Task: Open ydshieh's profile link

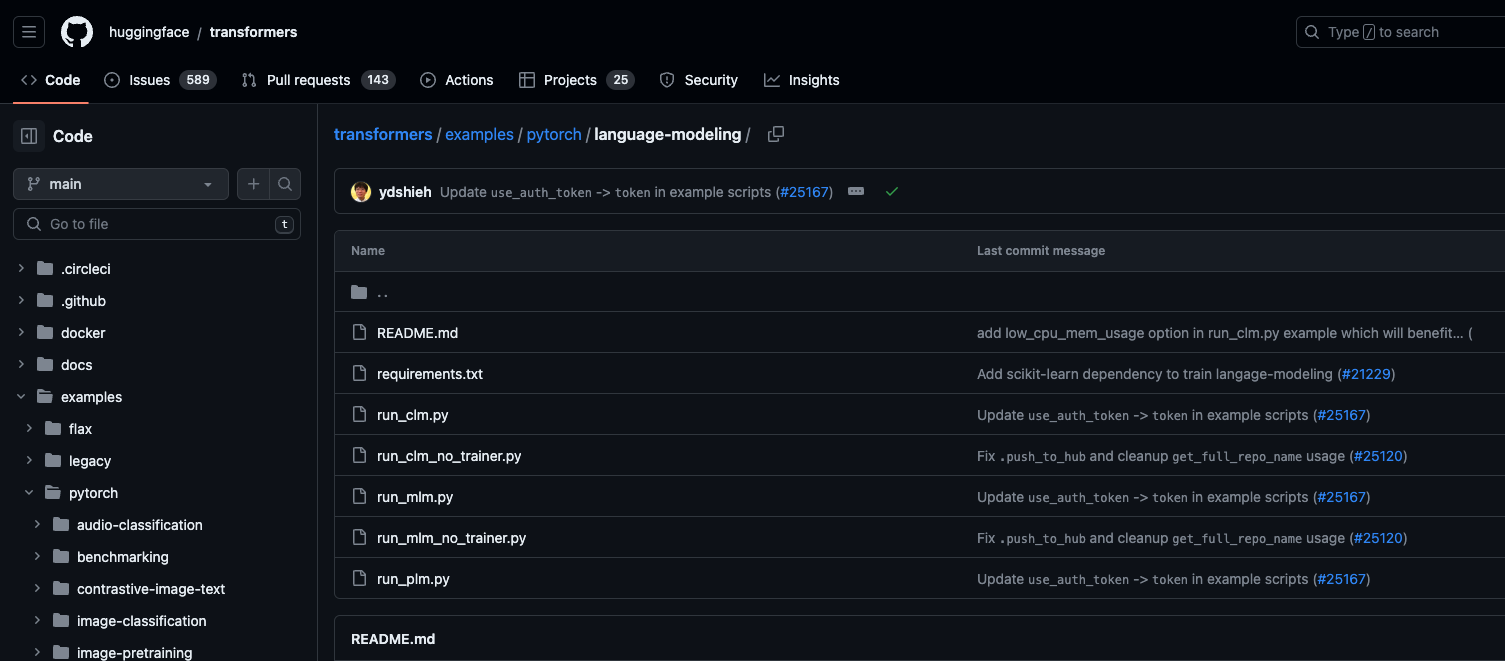Action: pyautogui.click(x=405, y=192)
